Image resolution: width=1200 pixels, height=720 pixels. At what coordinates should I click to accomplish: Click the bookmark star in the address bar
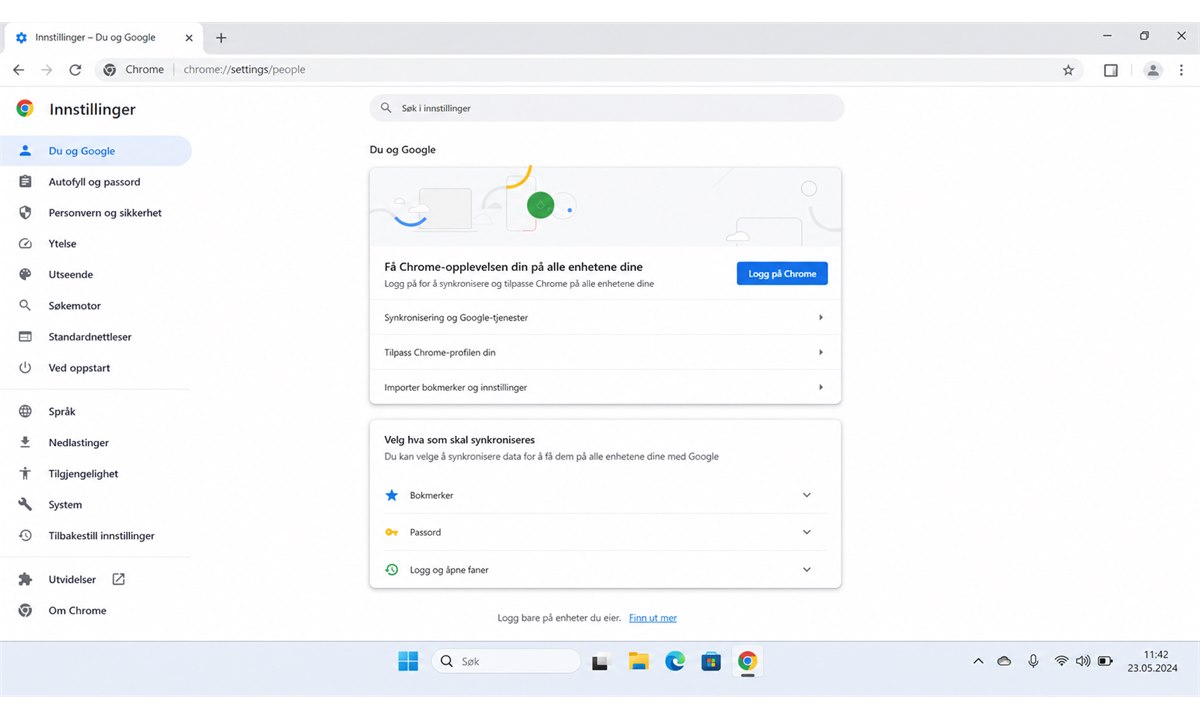click(1068, 70)
